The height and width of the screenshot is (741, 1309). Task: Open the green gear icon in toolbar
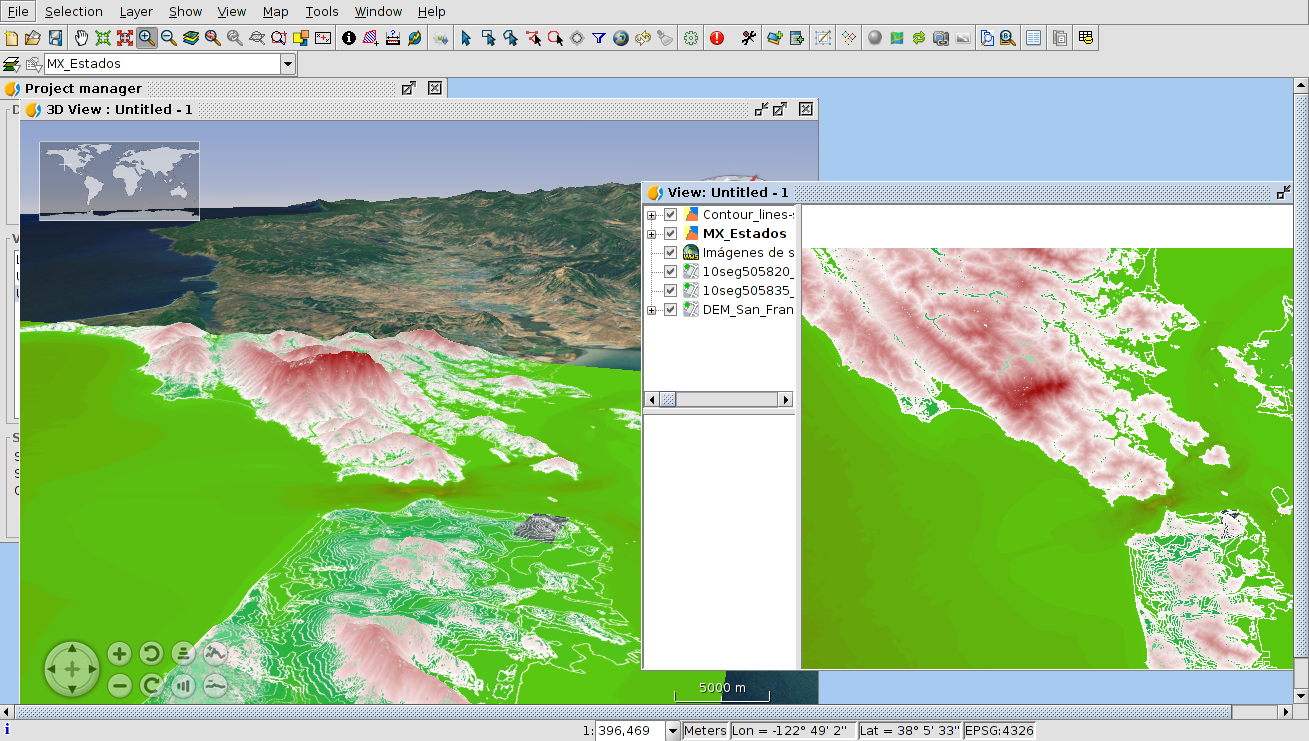click(691, 38)
